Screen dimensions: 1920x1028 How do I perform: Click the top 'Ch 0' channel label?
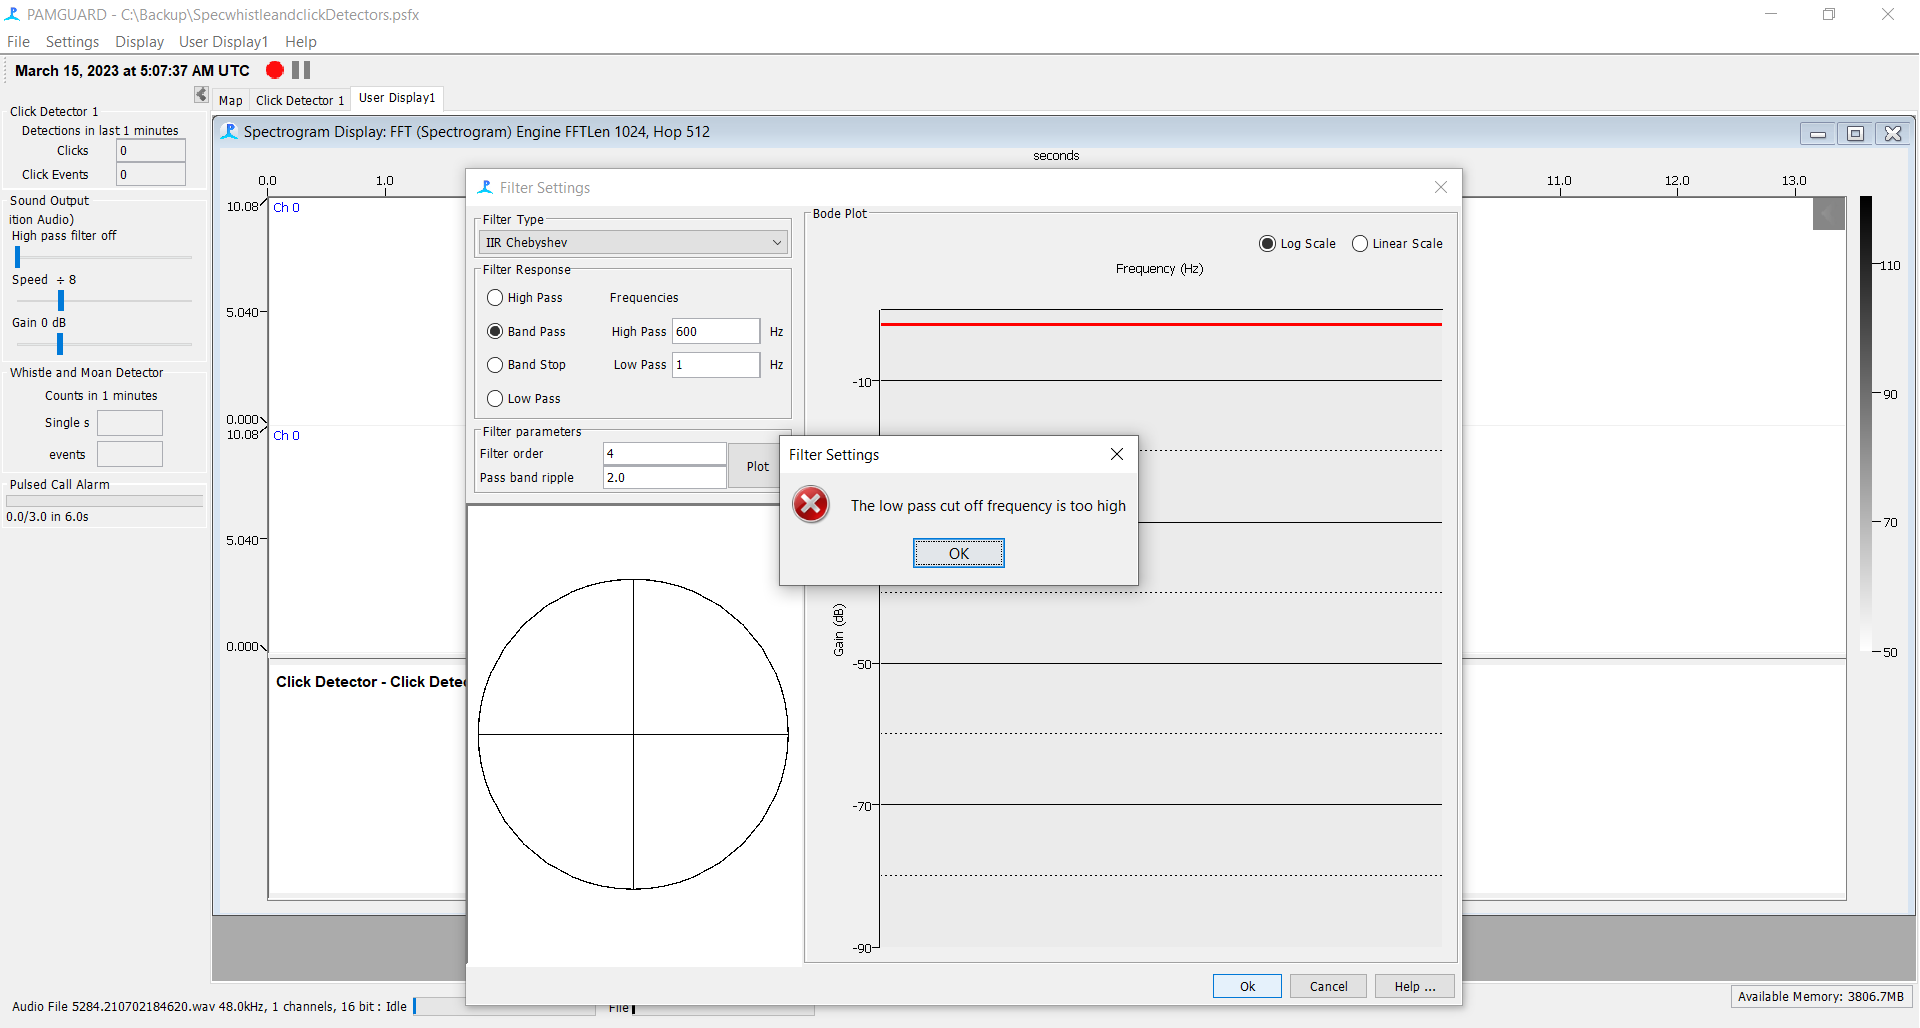coord(286,208)
